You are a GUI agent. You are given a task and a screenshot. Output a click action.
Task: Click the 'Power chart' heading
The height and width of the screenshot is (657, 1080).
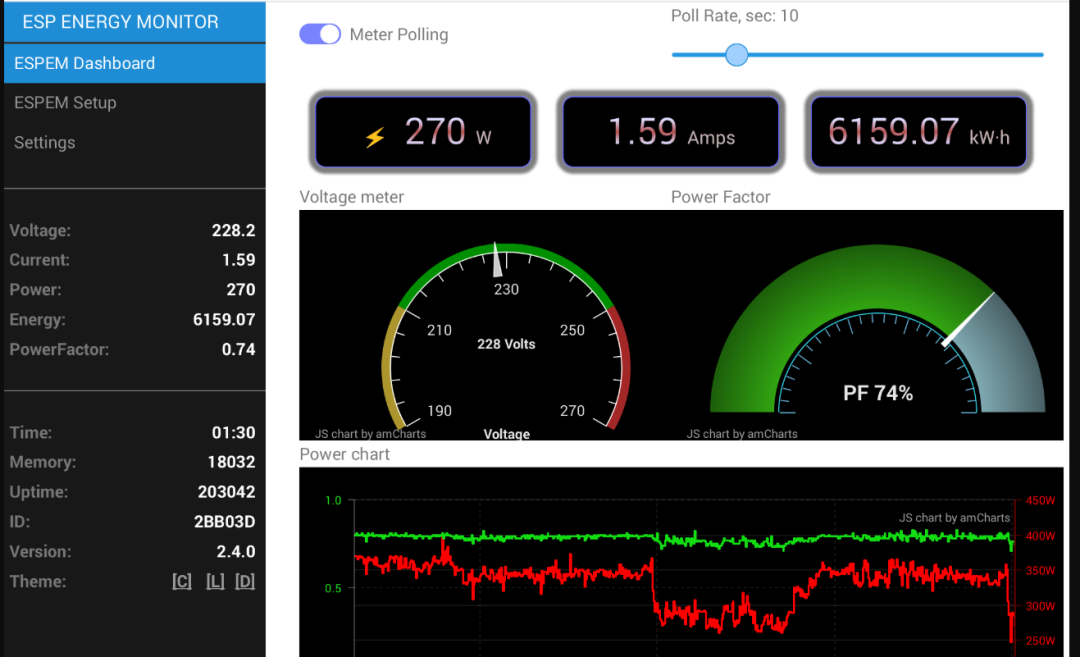344,455
